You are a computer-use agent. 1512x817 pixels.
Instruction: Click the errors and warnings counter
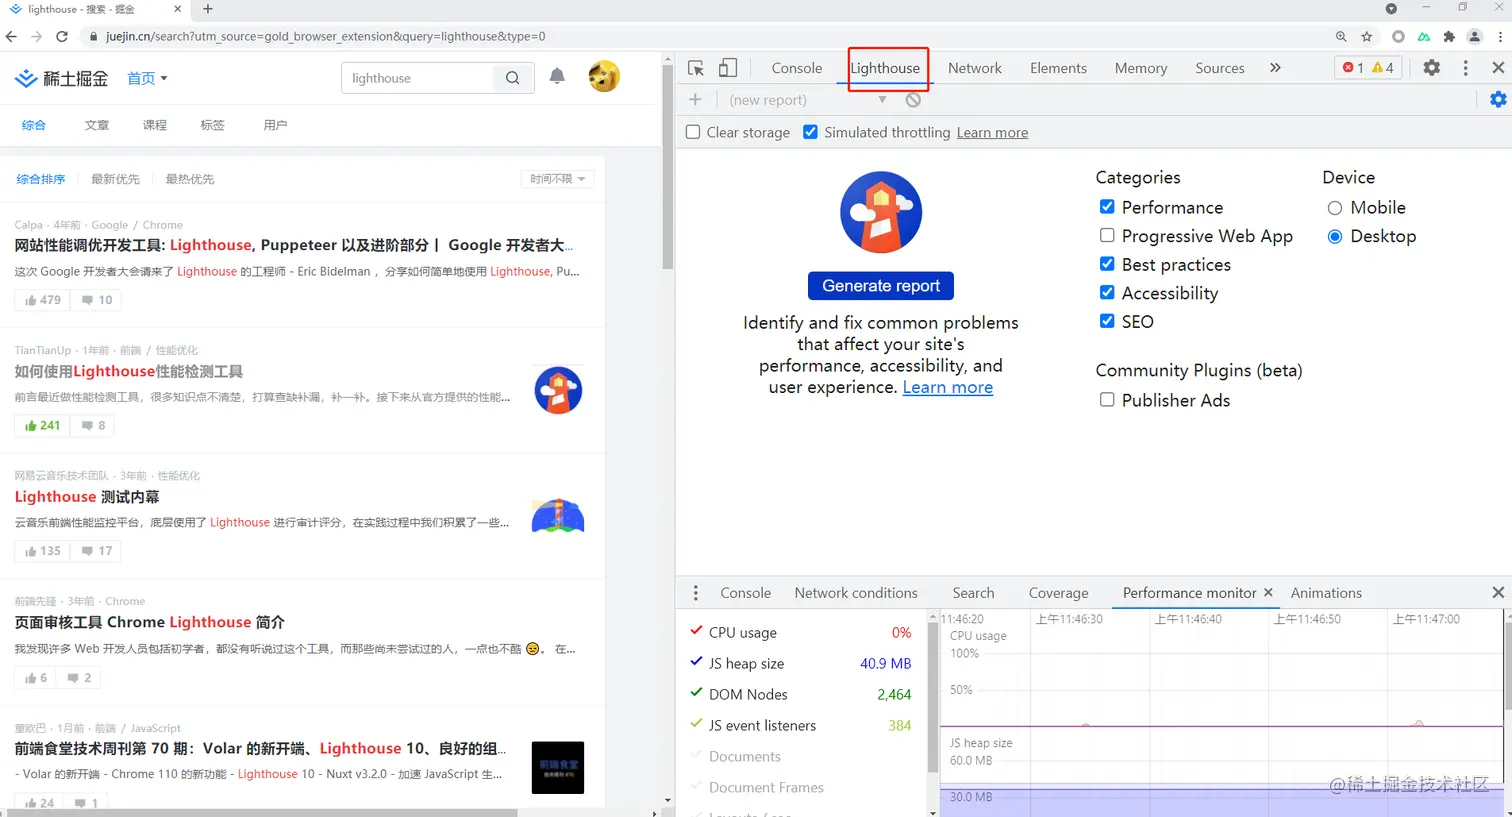pos(1368,68)
